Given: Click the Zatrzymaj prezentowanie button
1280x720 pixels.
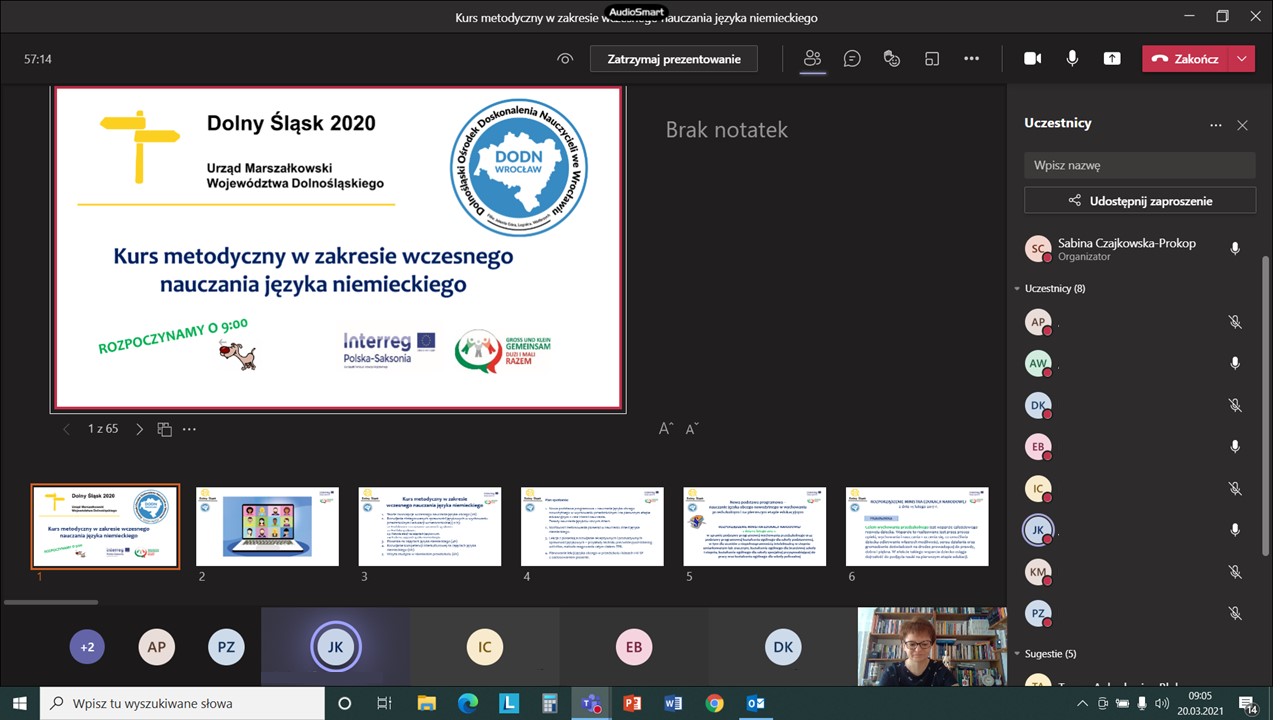Looking at the screenshot, I should [674, 59].
